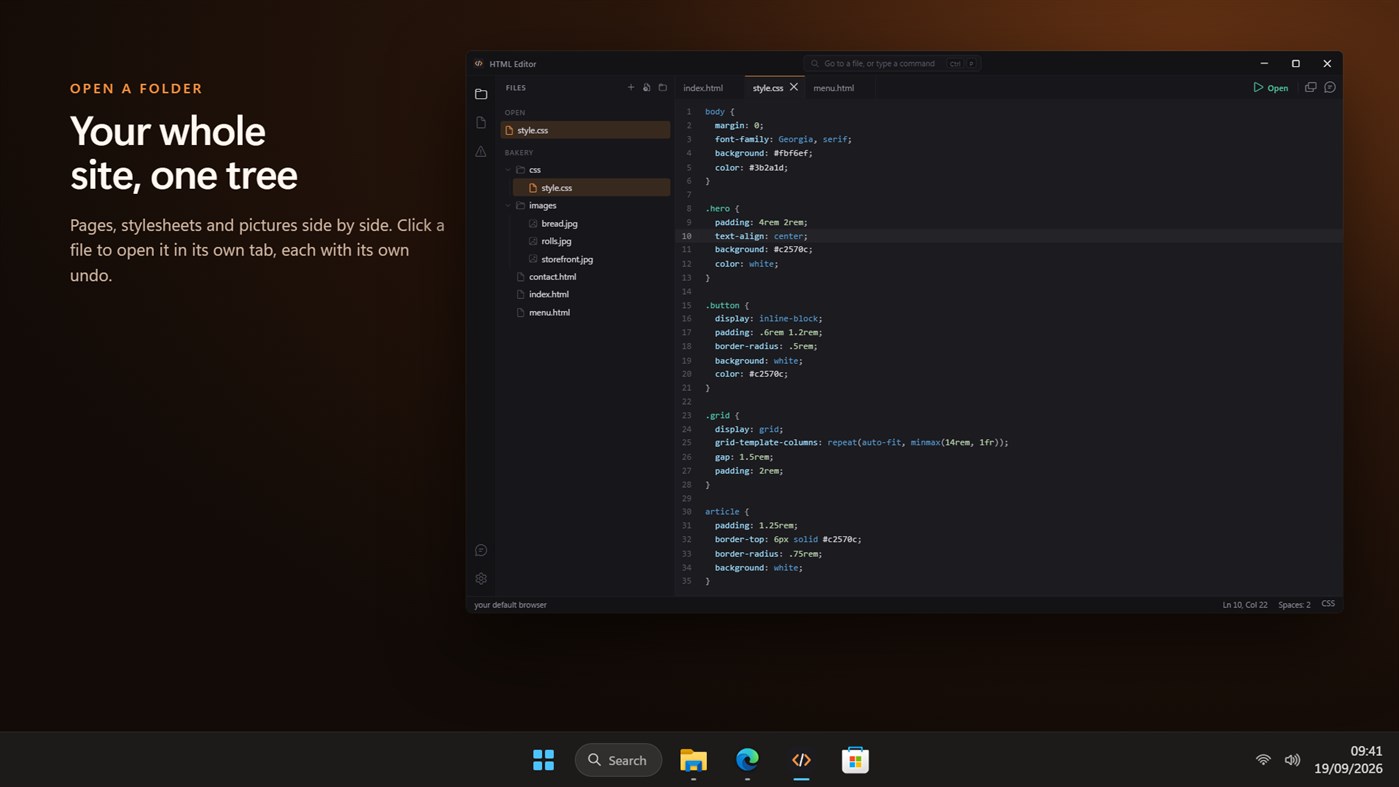Viewport: 1399px width, 787px height.
Task: Open contact.html in the file tree
Action: (552, 277)
